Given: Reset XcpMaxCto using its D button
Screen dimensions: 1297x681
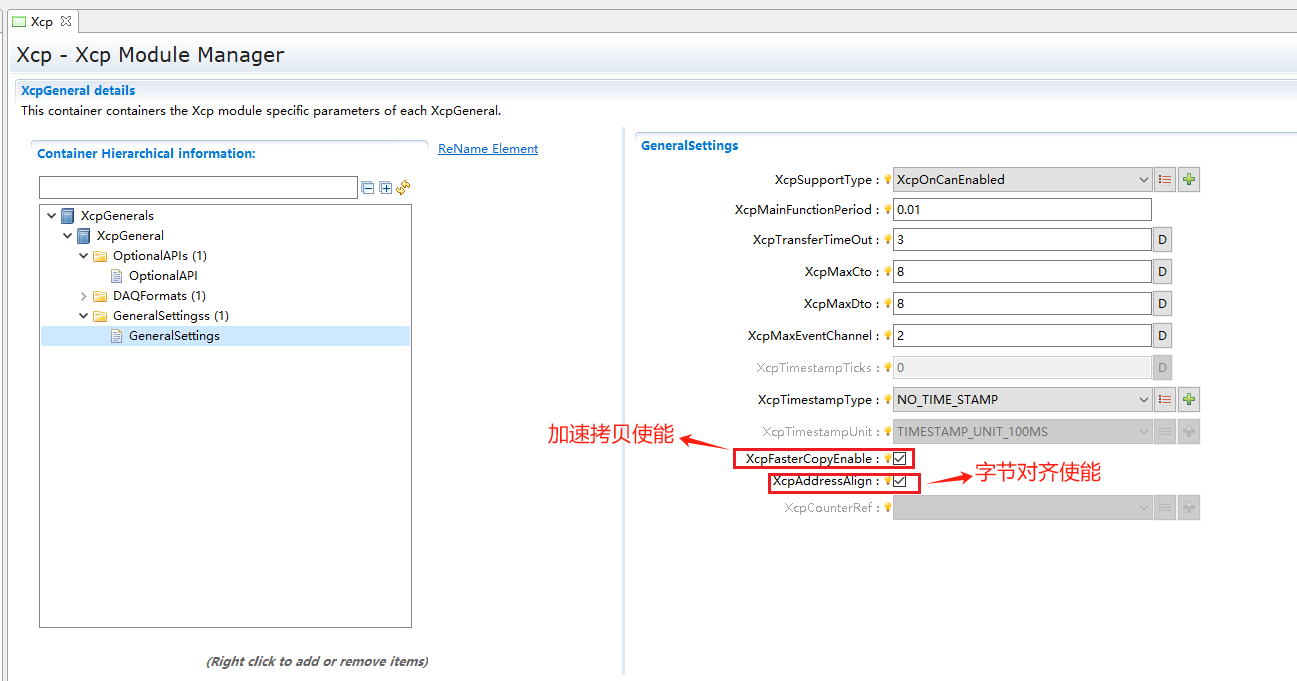Looking at the screenshot, I should pyautogui.click(x=1162, y=271).
